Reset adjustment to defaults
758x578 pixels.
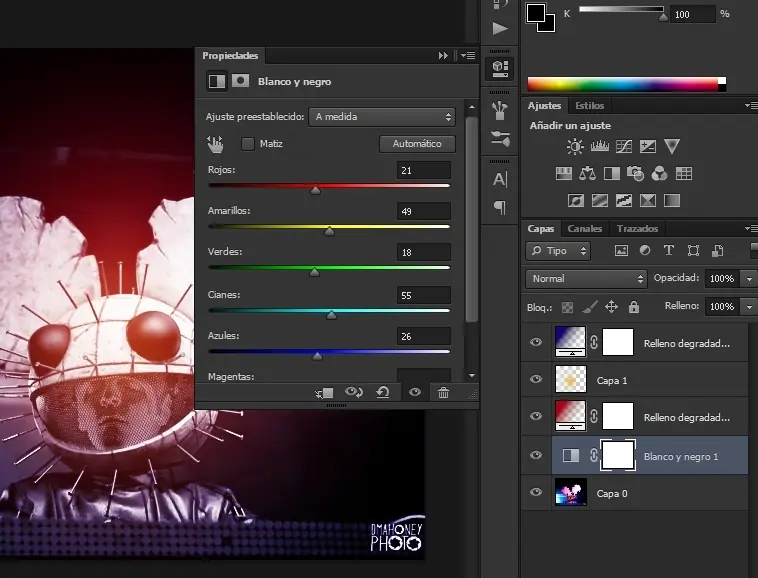383,392
